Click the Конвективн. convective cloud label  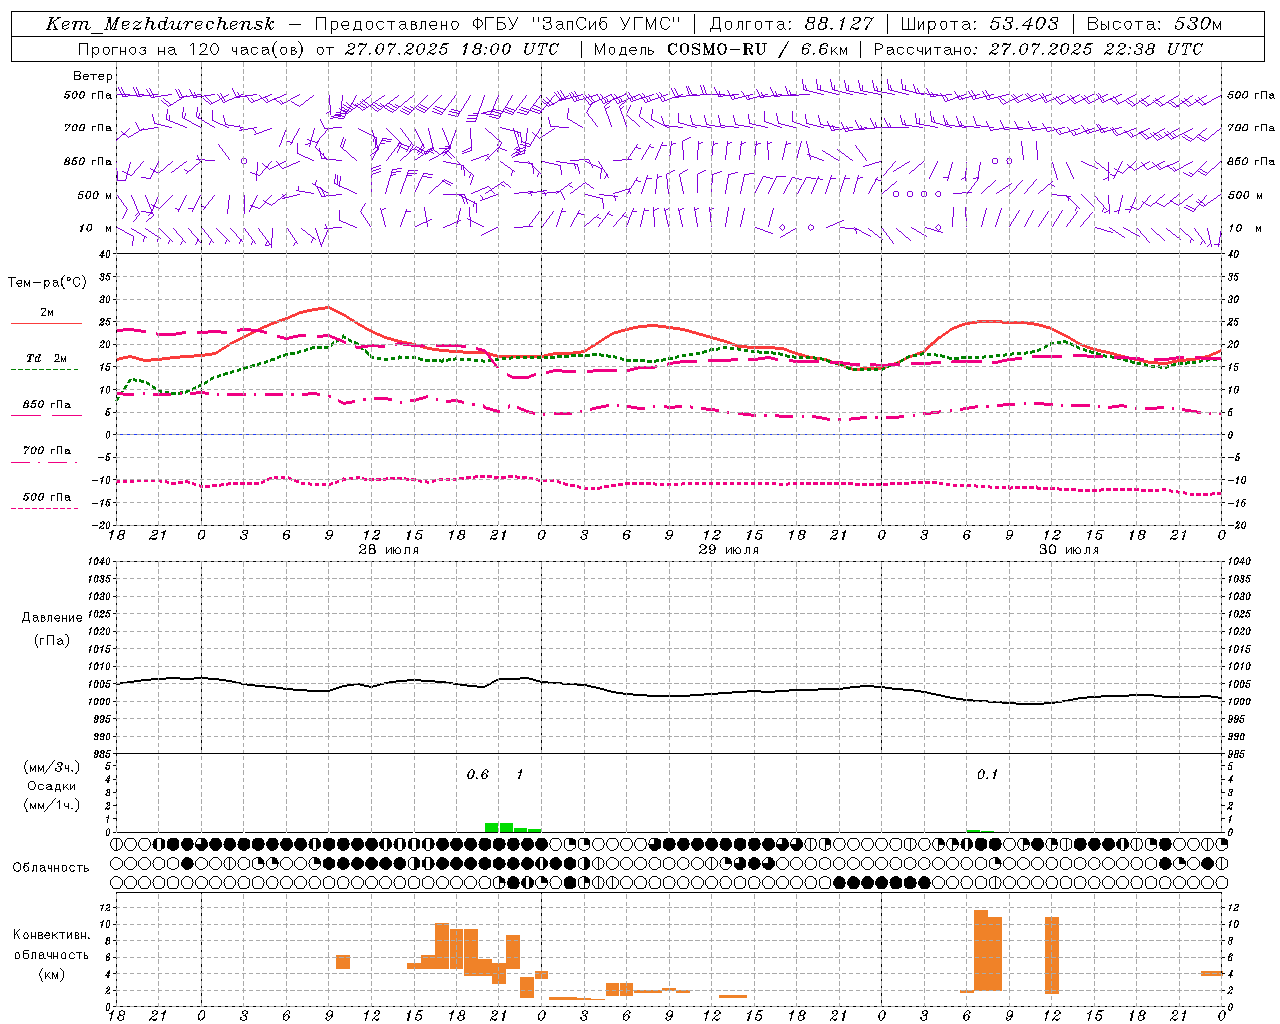point(52,935)
